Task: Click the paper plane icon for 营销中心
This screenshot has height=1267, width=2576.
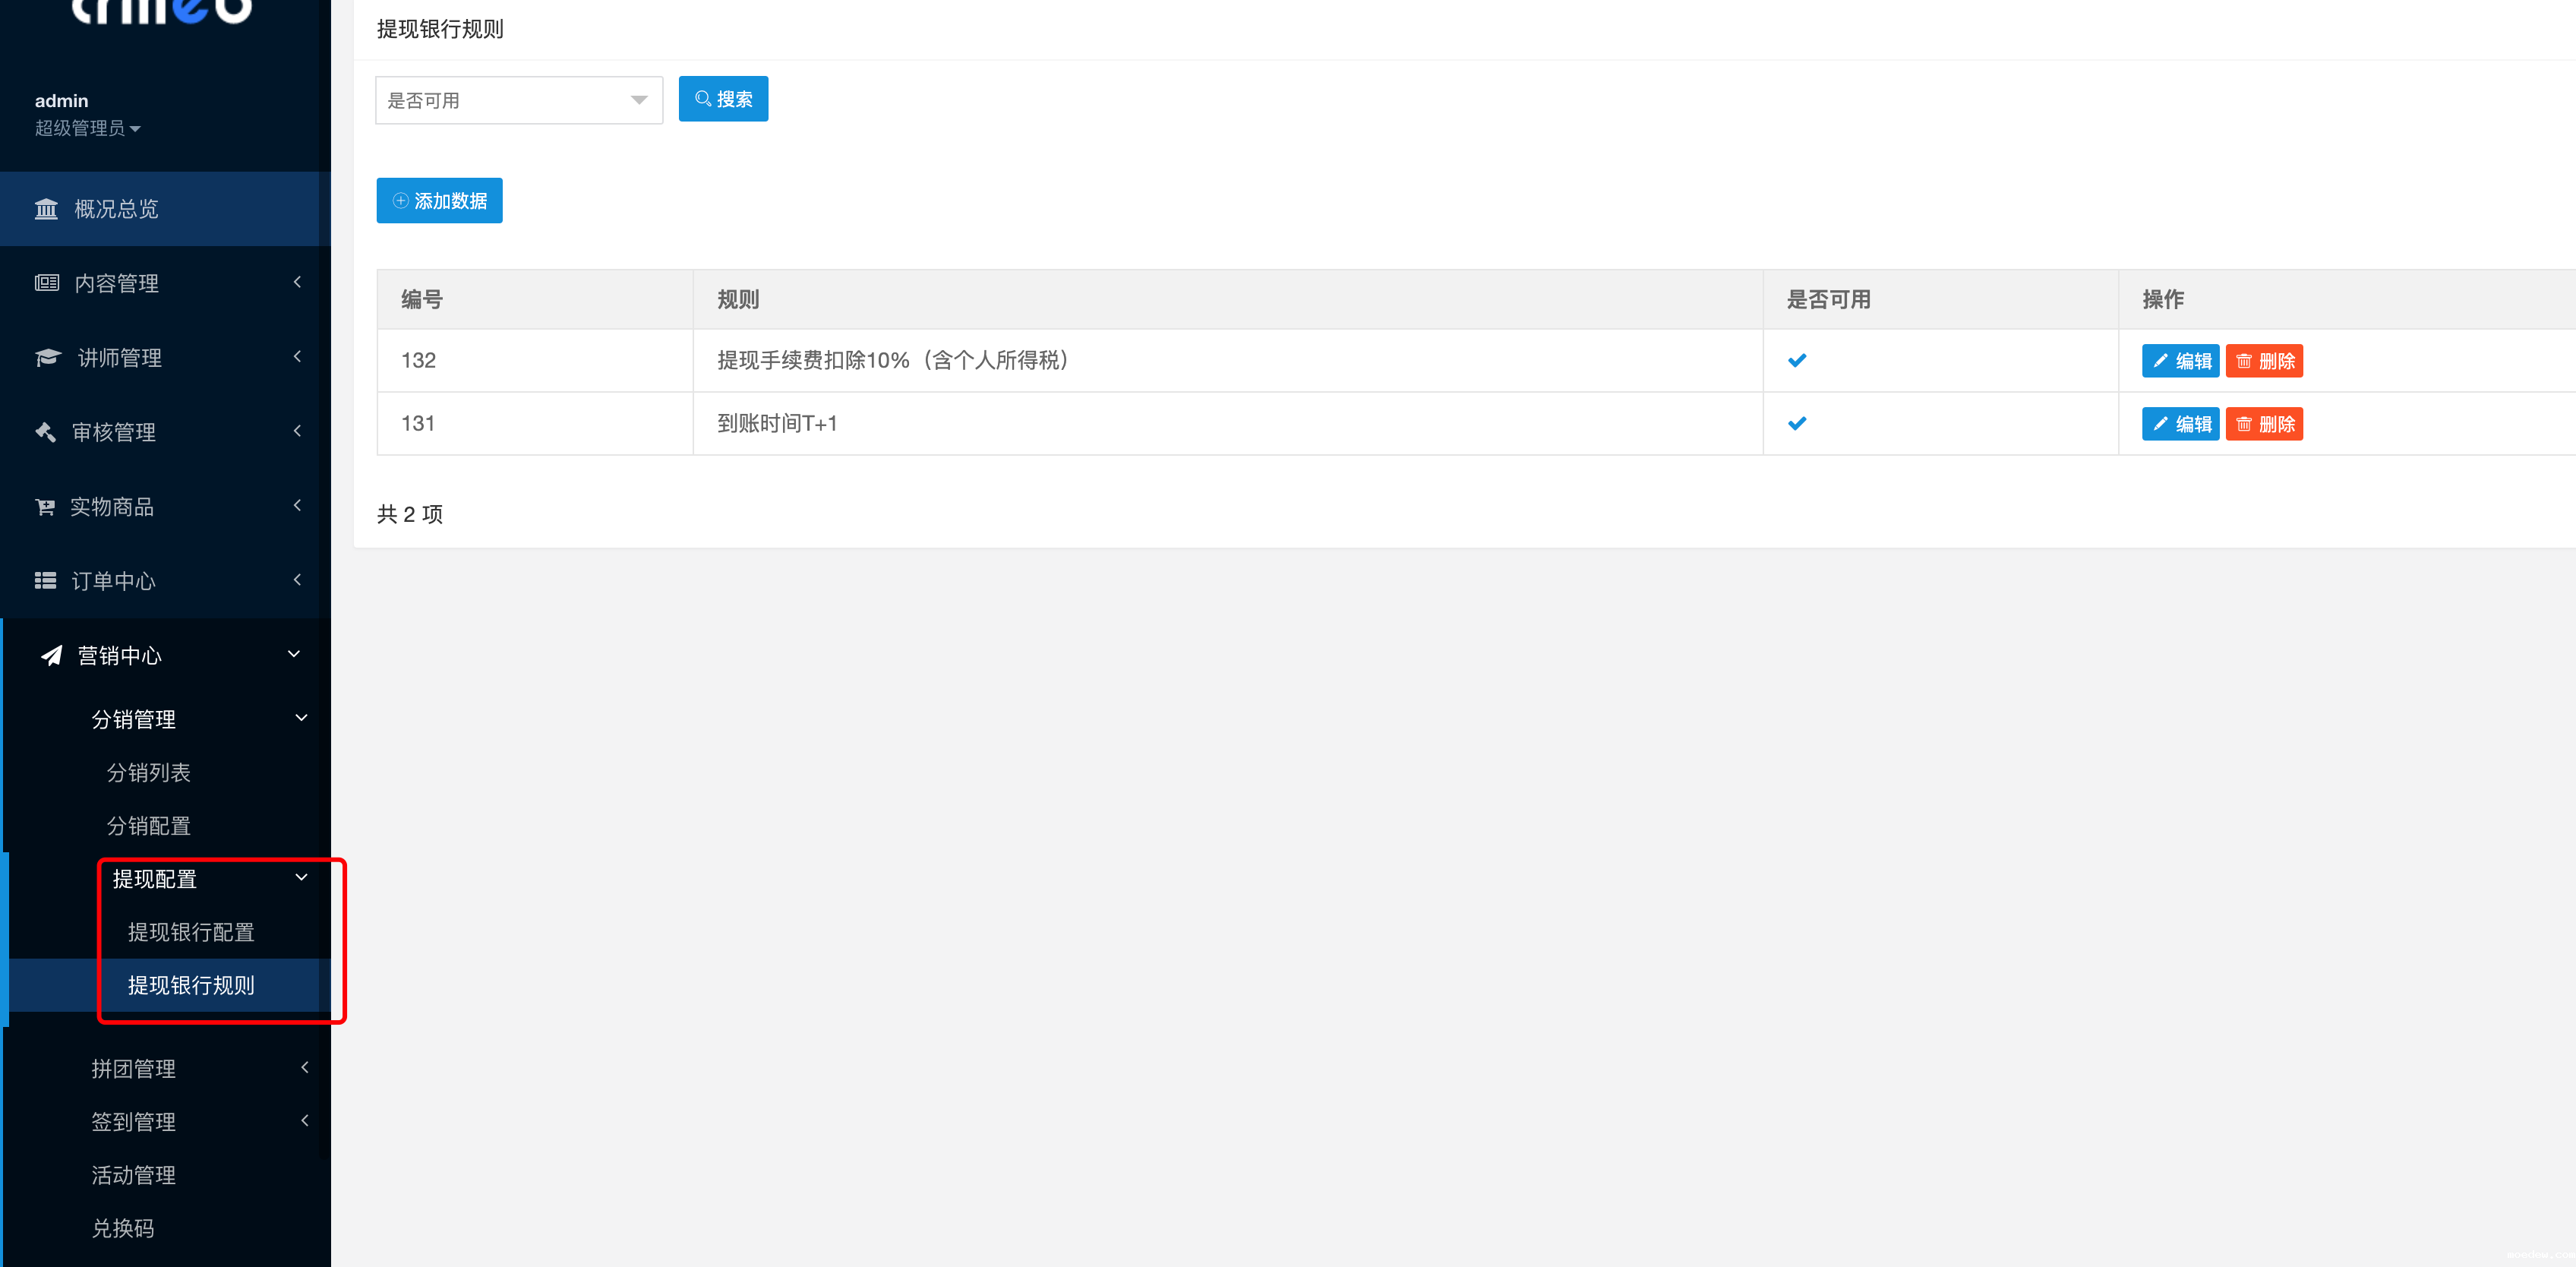Action: click(51, 656)
